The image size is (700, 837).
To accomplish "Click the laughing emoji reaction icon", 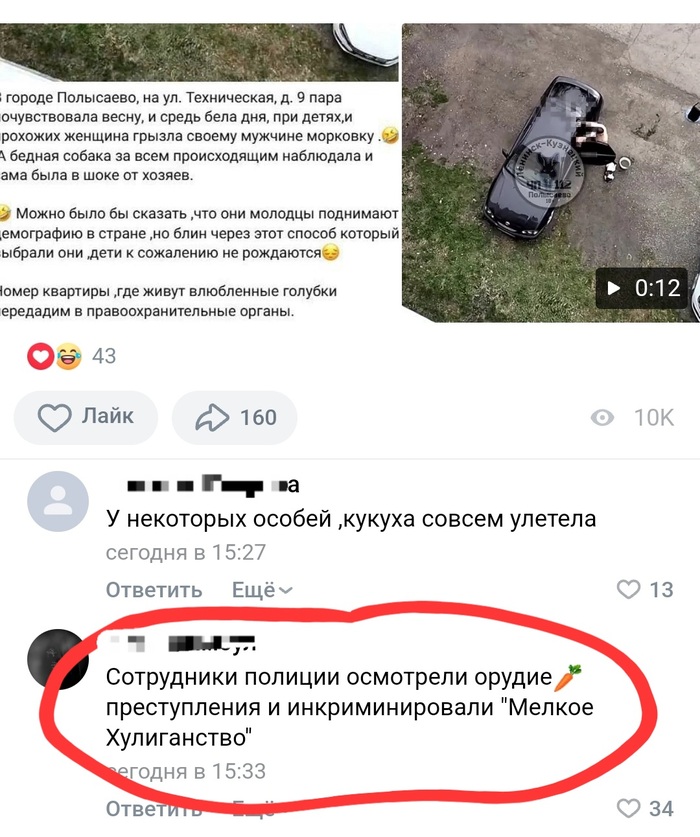I will pyautogui.click(x=68, y=356).
